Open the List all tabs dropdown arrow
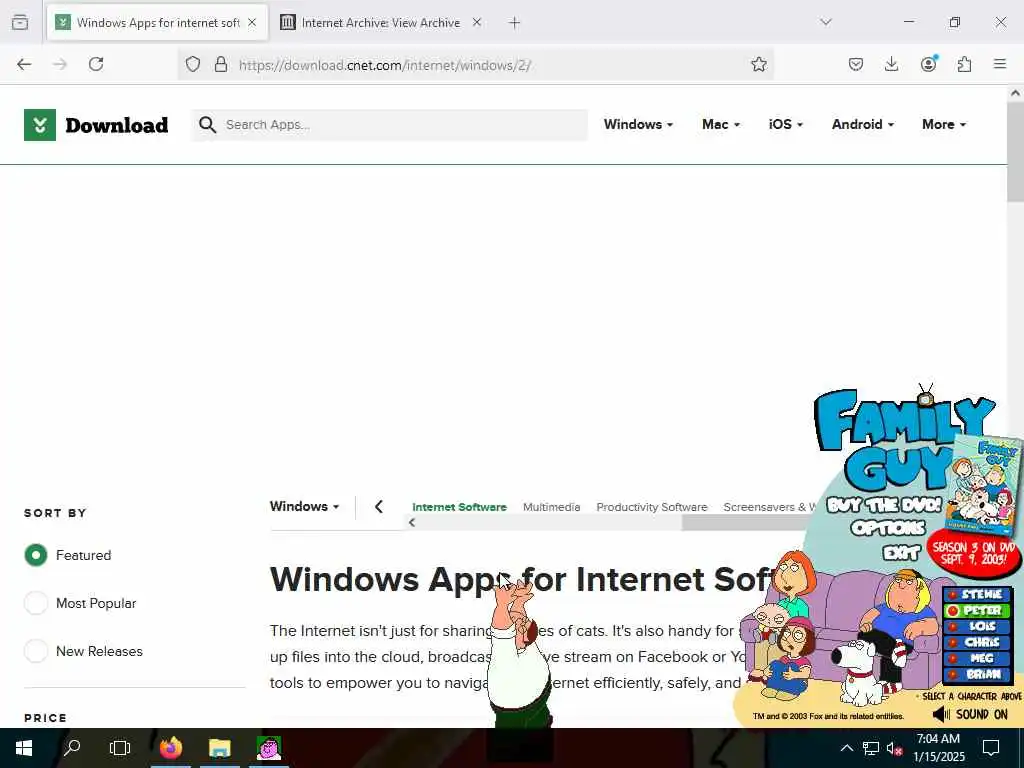The width and height of the screenshot is (1024, 768). pyautogui.click(x=825, y=22)
